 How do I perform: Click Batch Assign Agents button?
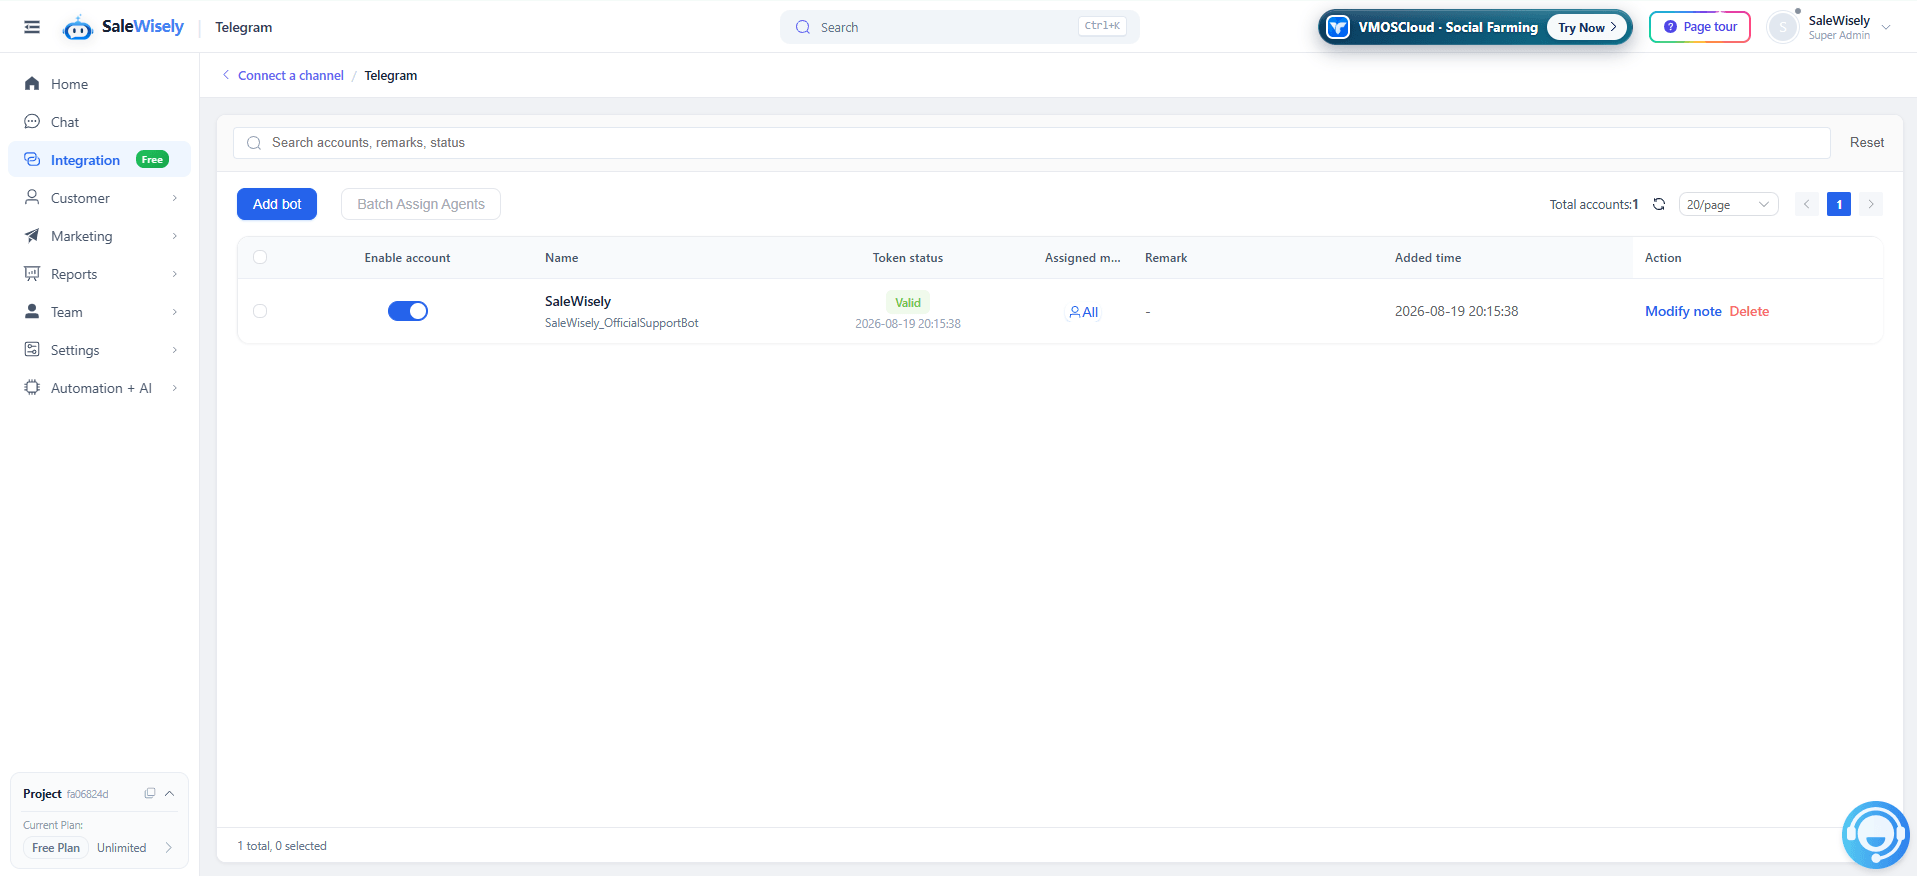[421, 204]
